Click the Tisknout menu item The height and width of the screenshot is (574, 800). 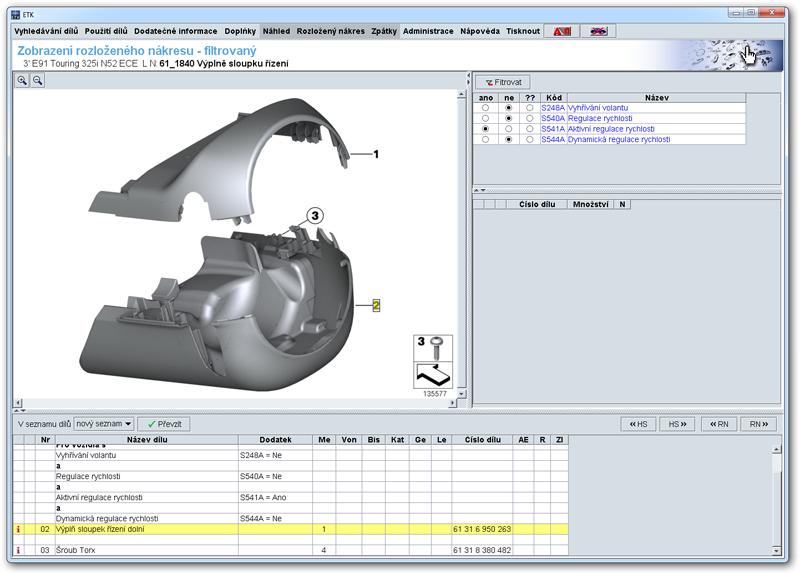tap(523, 31)
